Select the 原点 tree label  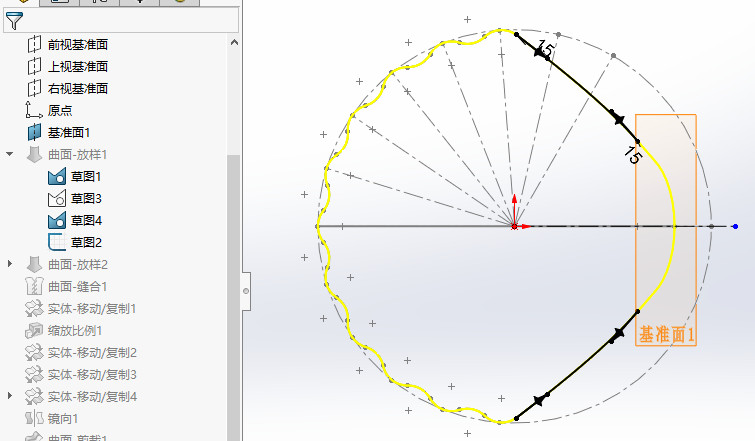60,110
